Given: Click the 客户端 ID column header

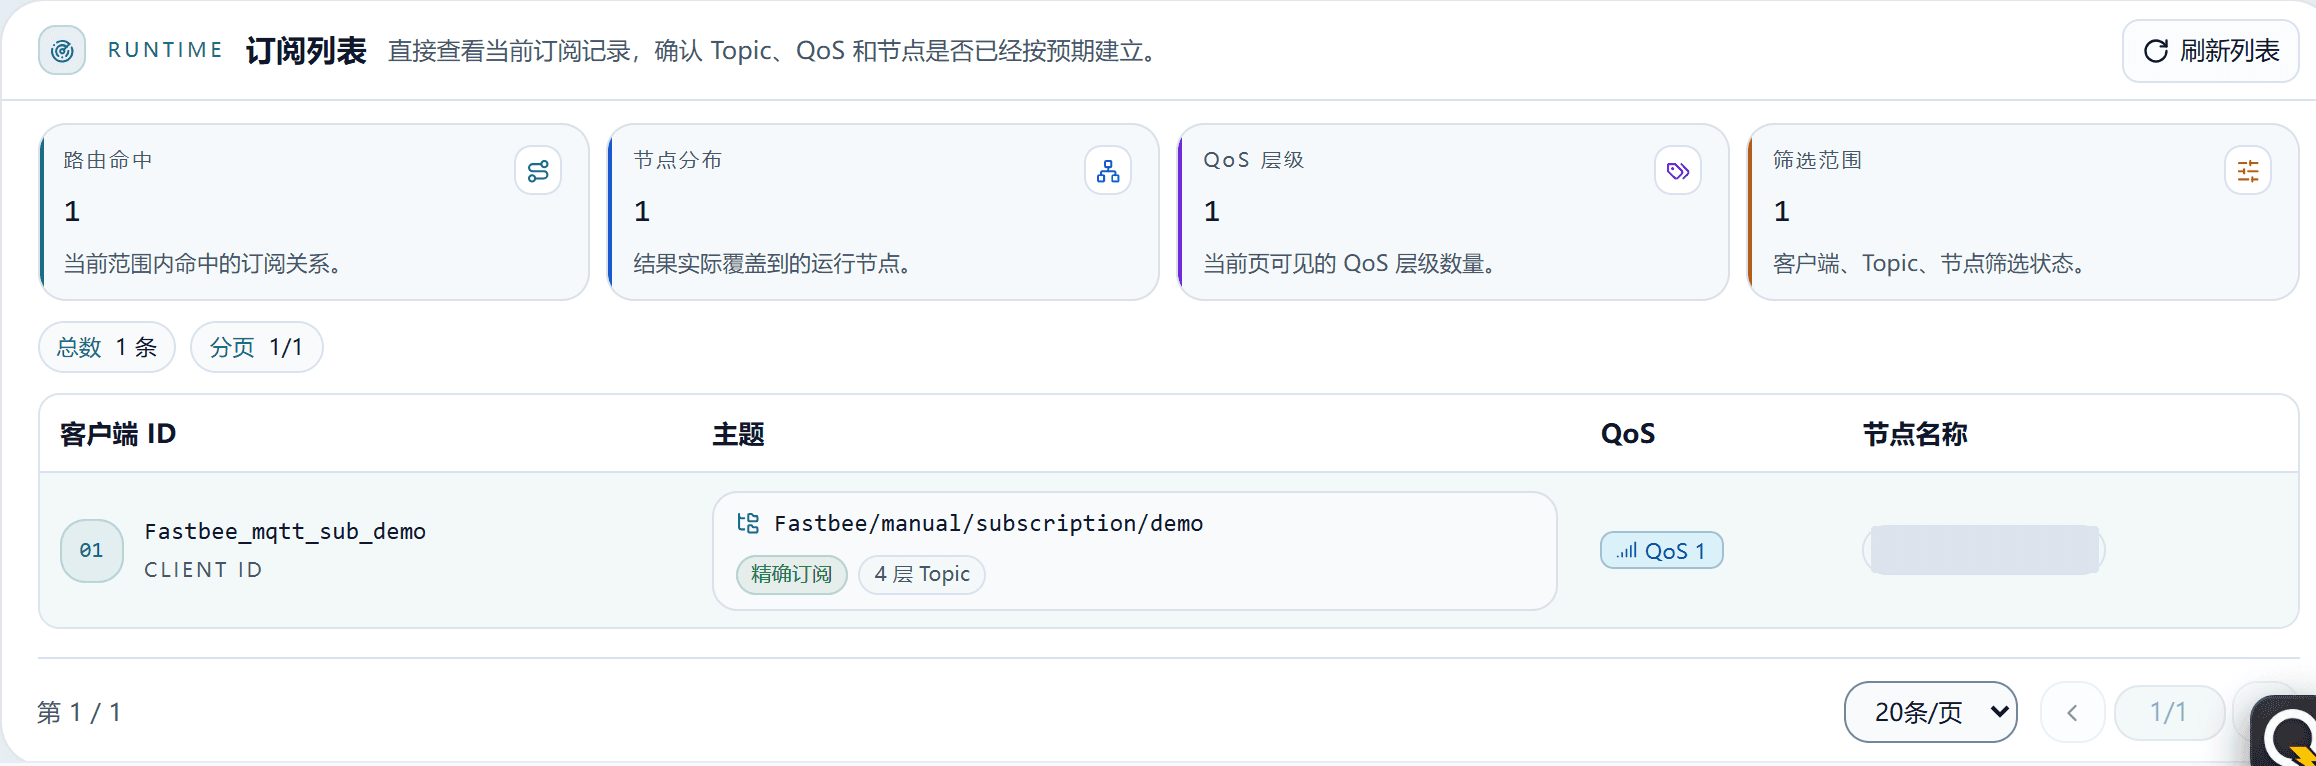Looking at the screenshot, I should click(x=118, y=434).
